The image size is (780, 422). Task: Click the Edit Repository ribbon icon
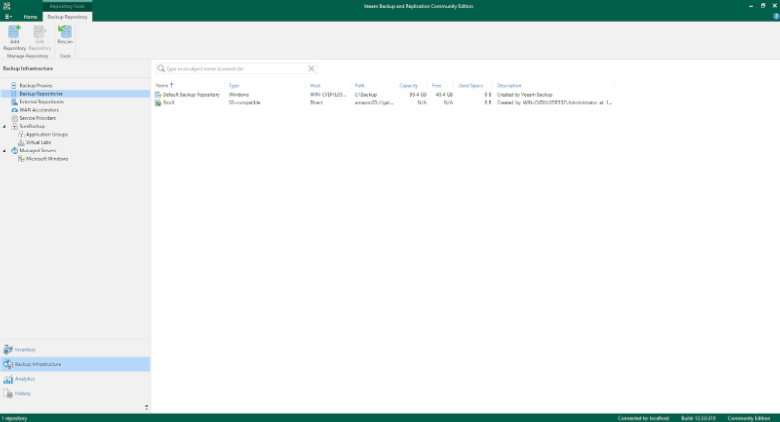39,32
